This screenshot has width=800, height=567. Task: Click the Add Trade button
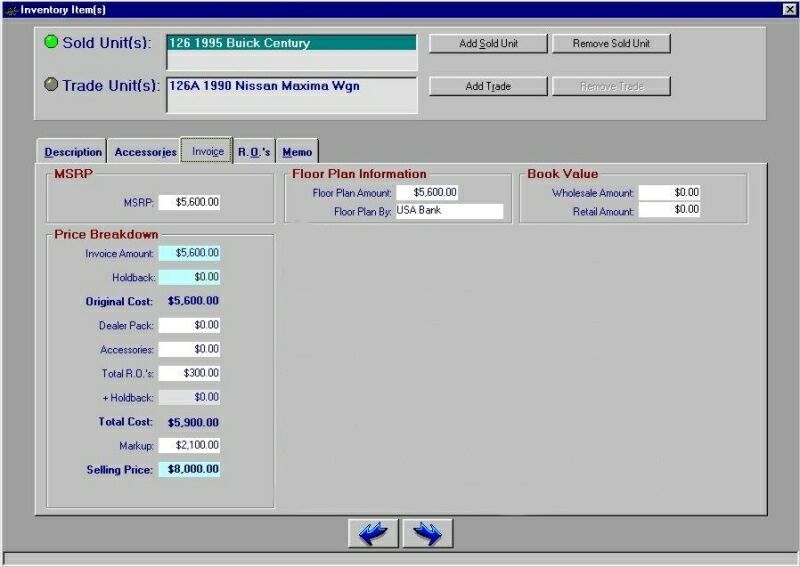[x=488, y=86]
